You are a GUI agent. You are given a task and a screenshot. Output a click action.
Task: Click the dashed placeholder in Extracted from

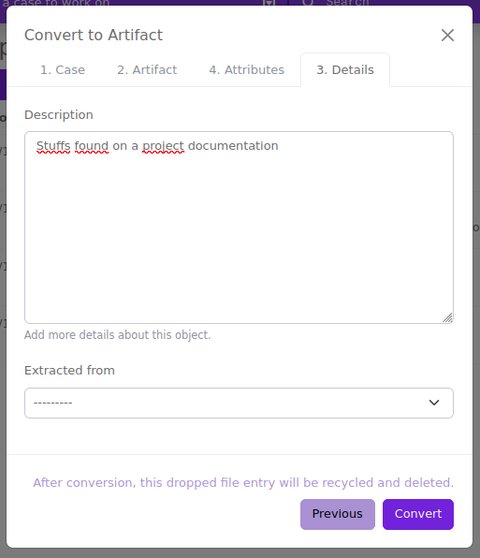click(x=53, y=403)
